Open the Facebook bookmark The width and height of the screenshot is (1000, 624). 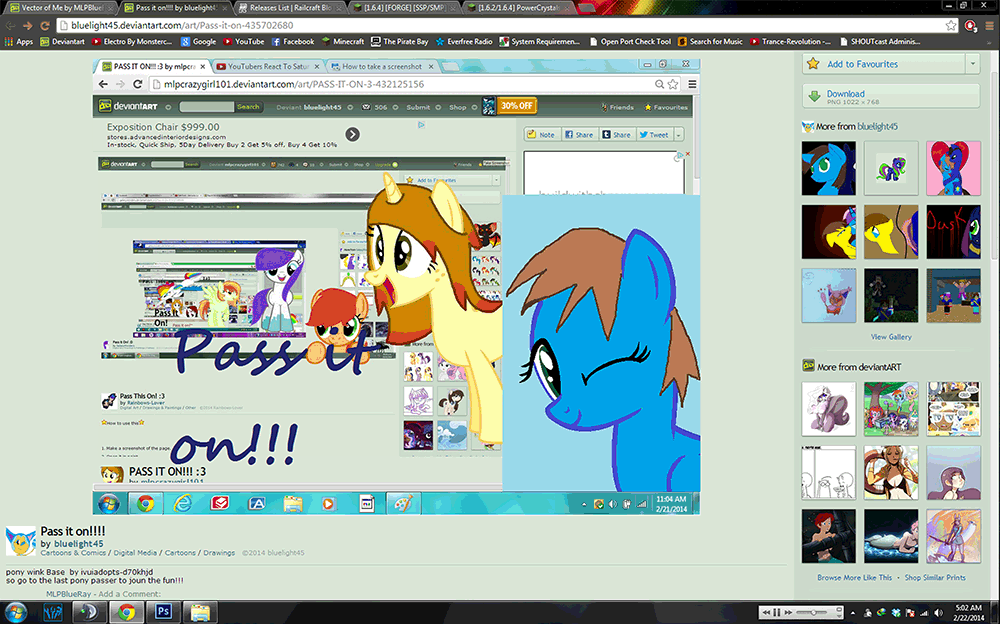coord(293,41)
